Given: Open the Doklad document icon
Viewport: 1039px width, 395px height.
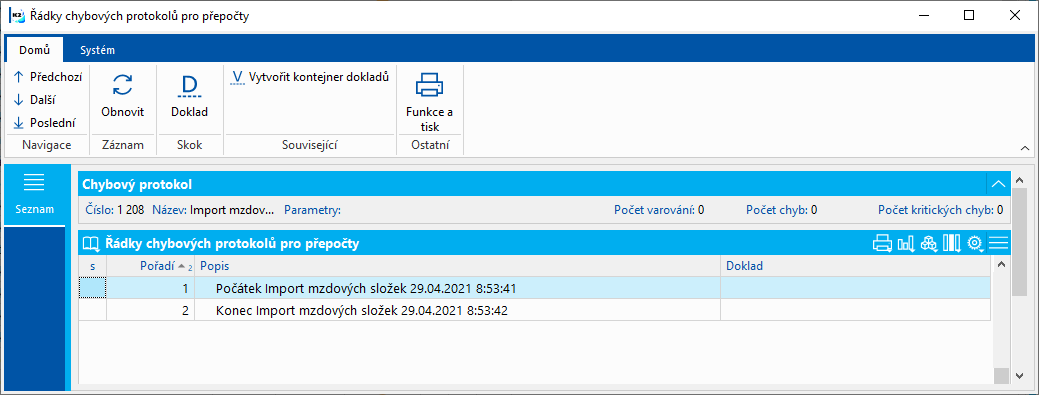Looking at the screenshot, I should [x=190, y=85].
